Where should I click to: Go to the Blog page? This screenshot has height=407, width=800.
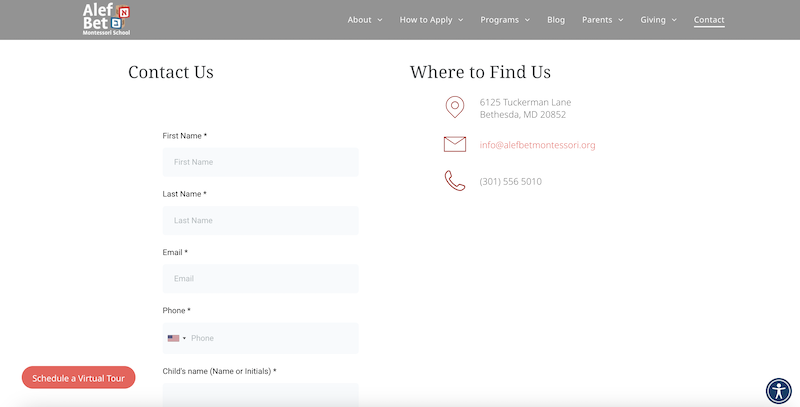point(556,20)
